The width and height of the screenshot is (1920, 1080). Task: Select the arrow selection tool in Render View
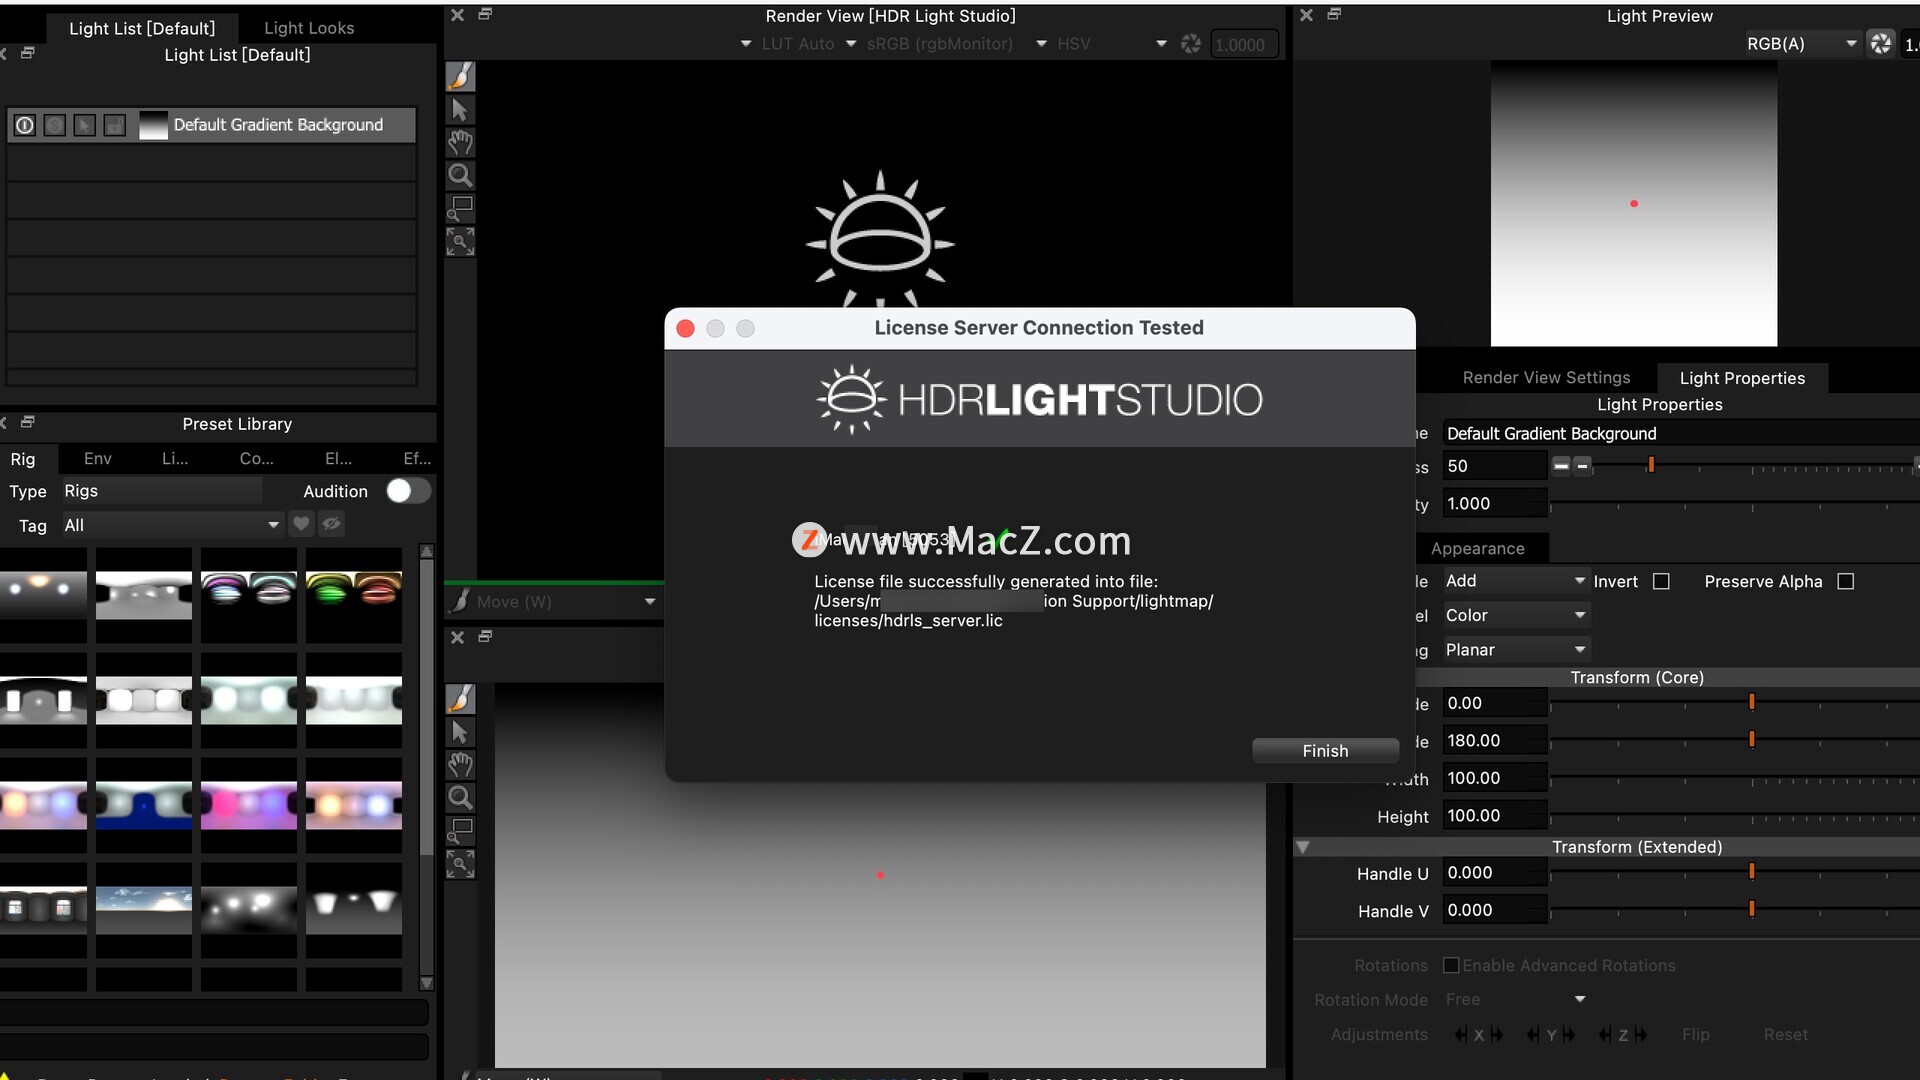(460, 110)
